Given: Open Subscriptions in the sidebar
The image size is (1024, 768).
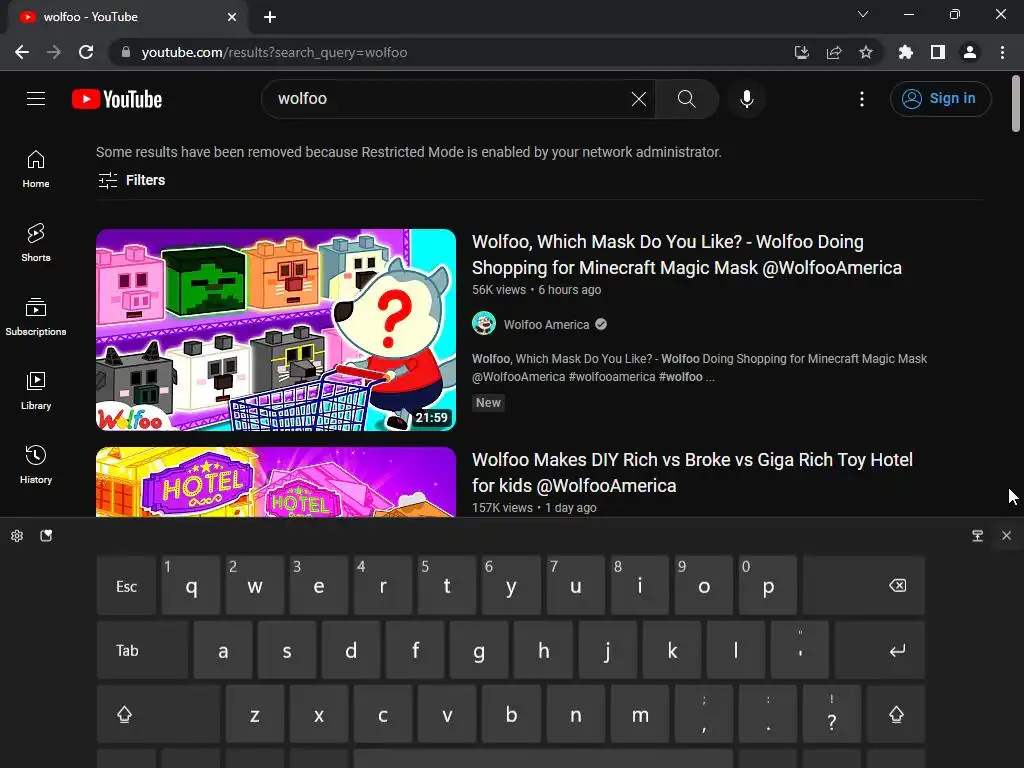Looking at the screenshot, I should [36, 316].
